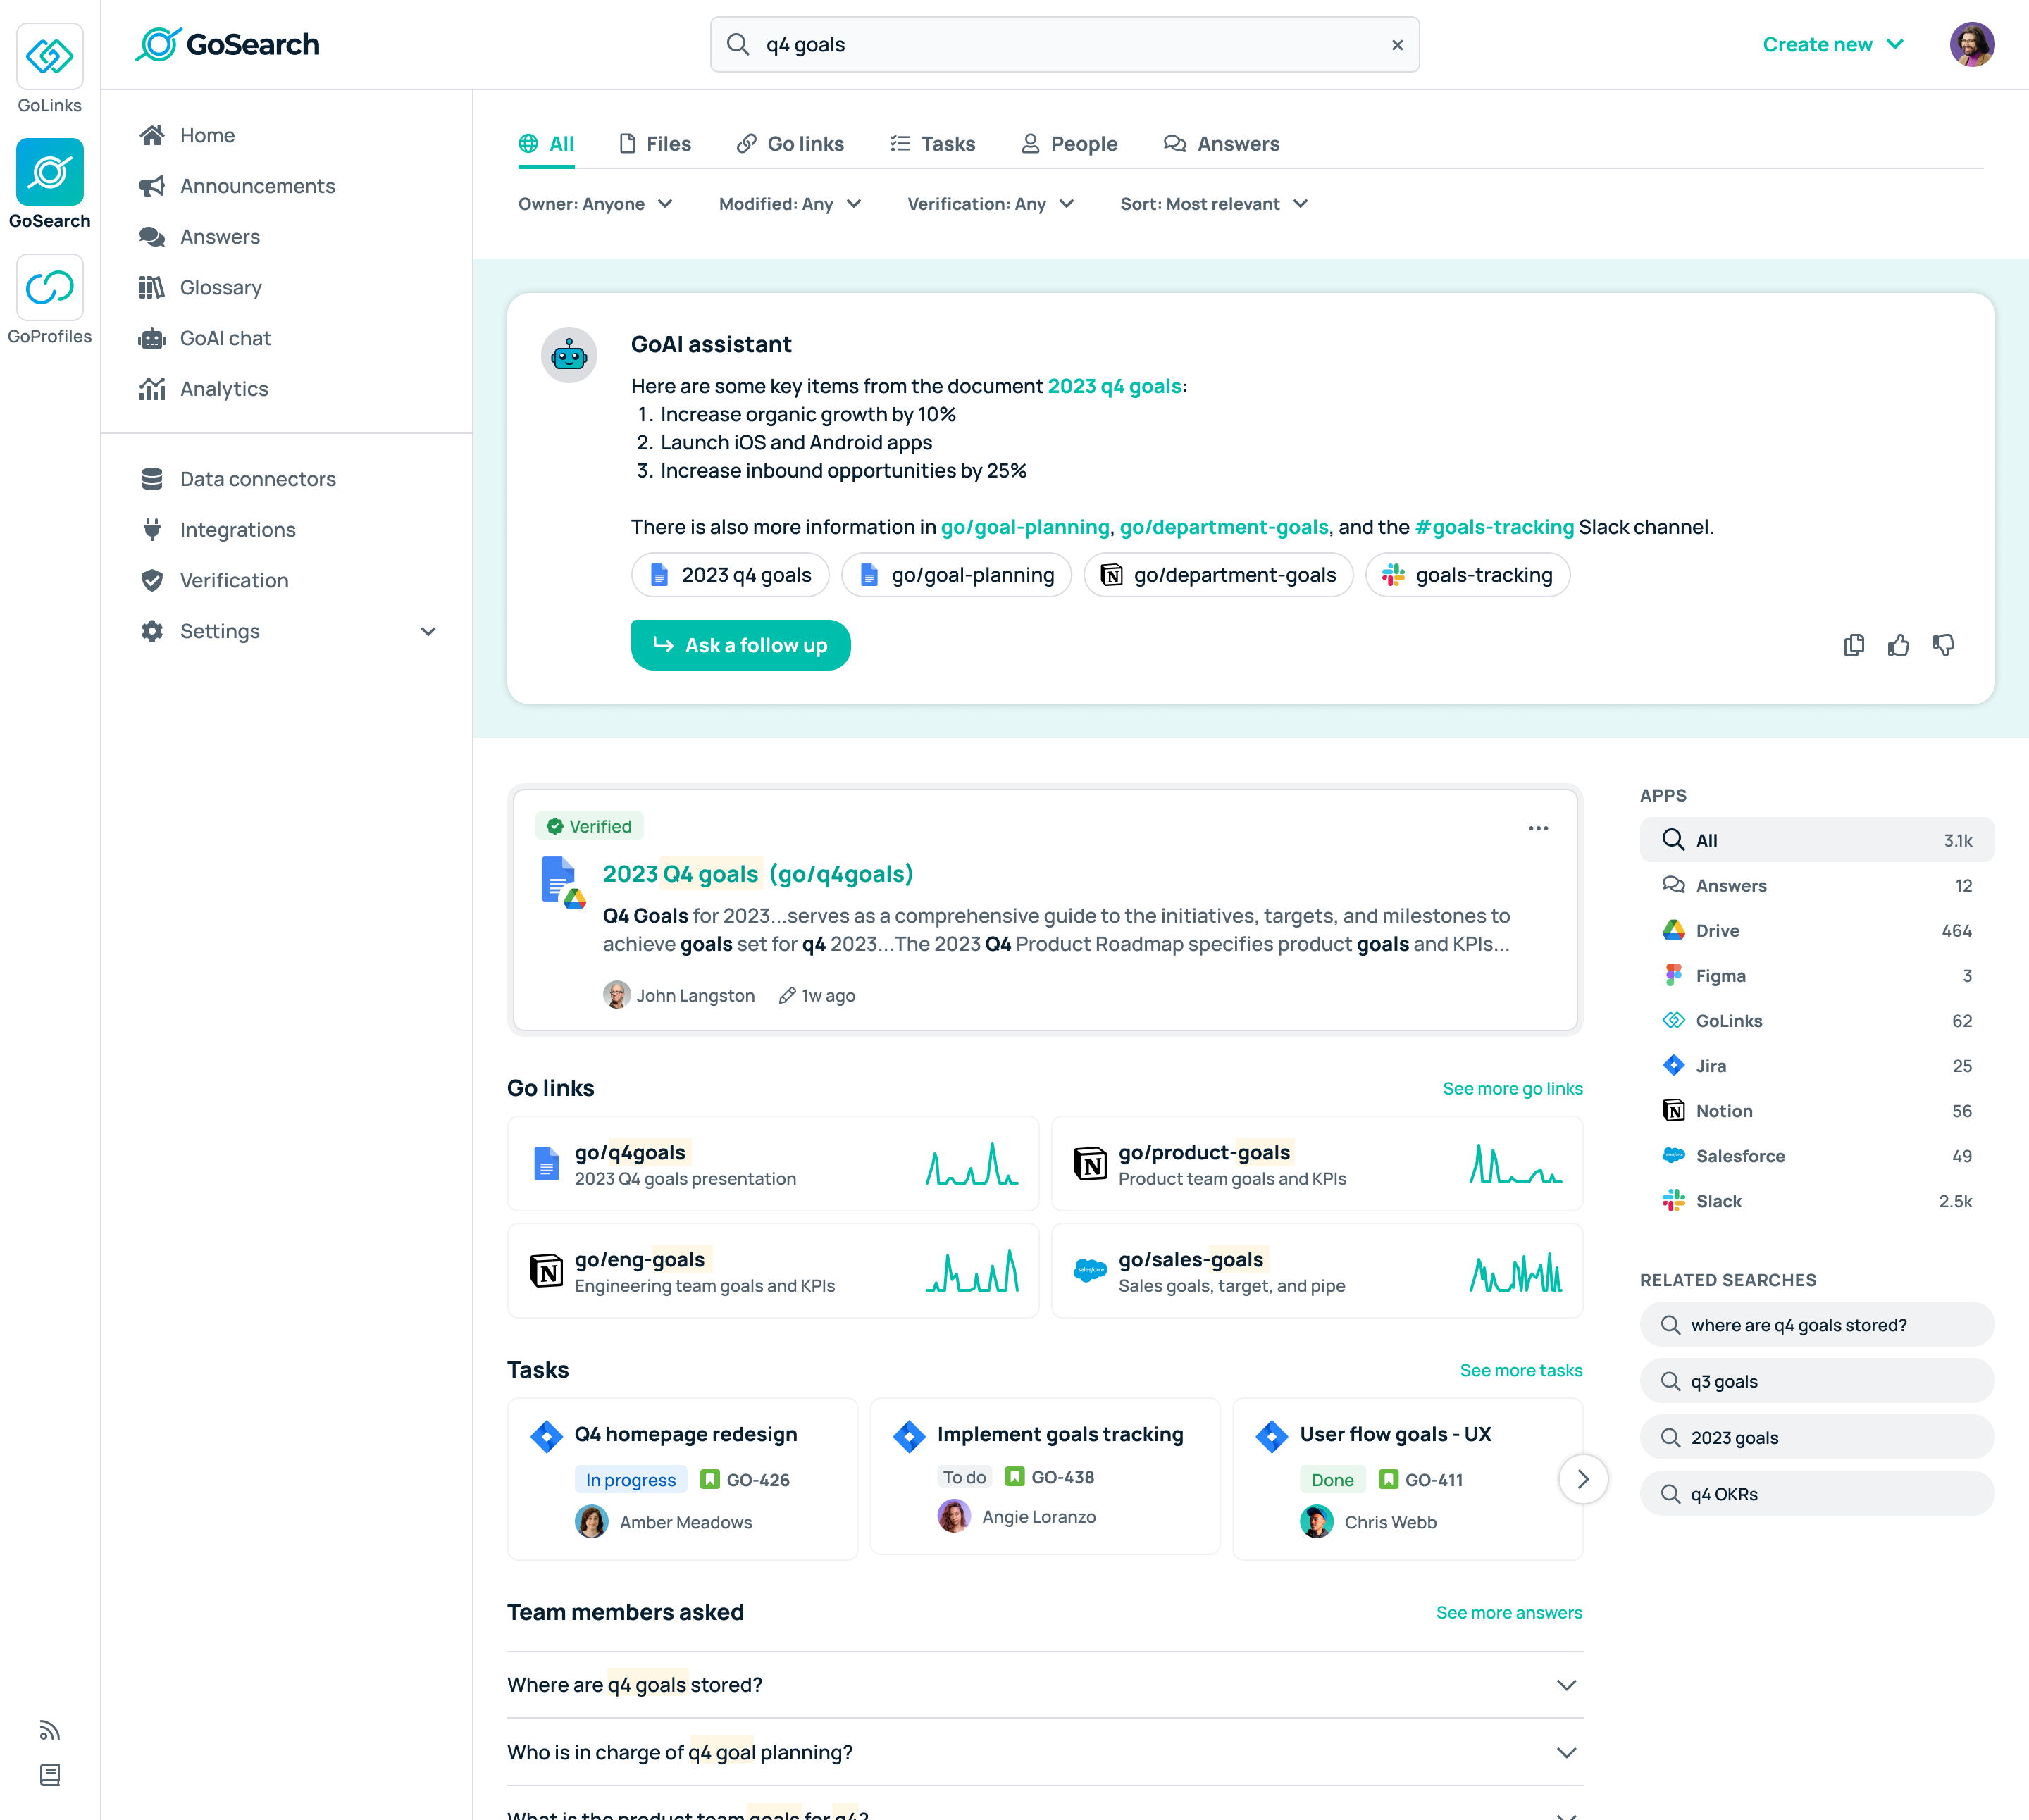Switch to the People tab
2029x1820 pixels.
pos(1069,144)
